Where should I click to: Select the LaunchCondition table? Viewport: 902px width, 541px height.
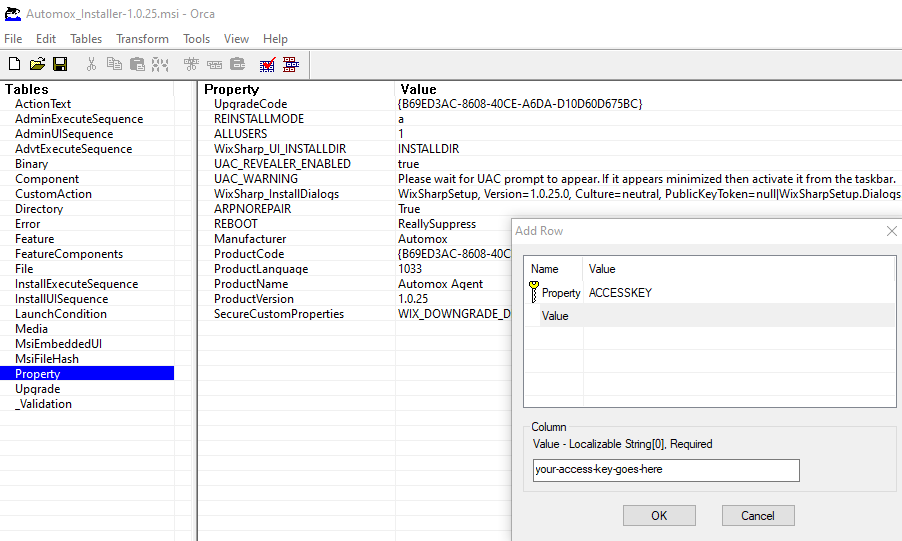pyautogui.click(x=61, y=313)
